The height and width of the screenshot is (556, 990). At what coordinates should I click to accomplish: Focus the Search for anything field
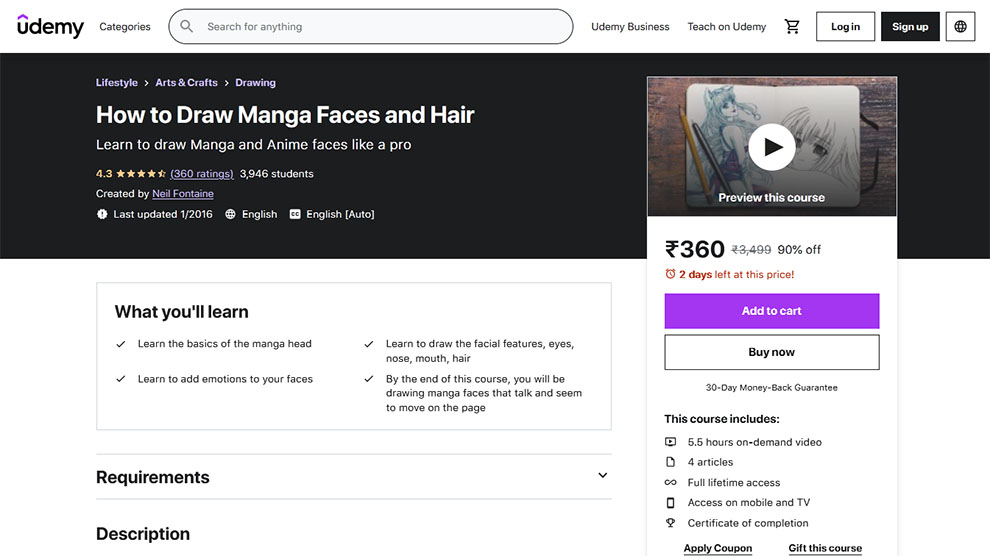[371, 27]
